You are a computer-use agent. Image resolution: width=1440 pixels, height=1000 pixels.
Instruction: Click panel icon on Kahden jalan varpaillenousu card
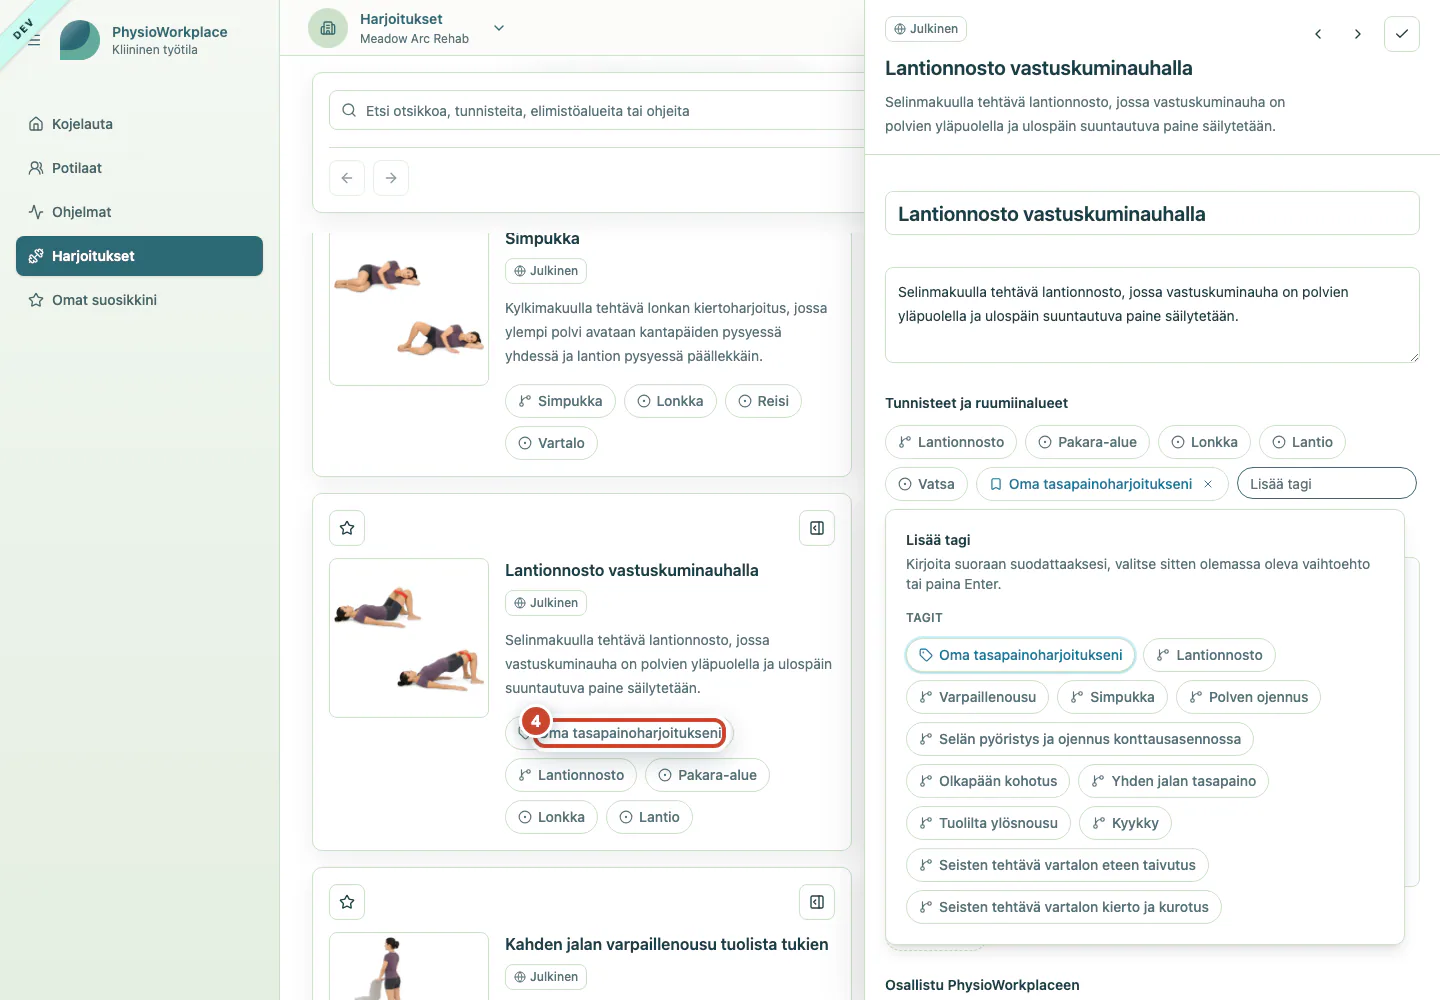click(817, 902)
